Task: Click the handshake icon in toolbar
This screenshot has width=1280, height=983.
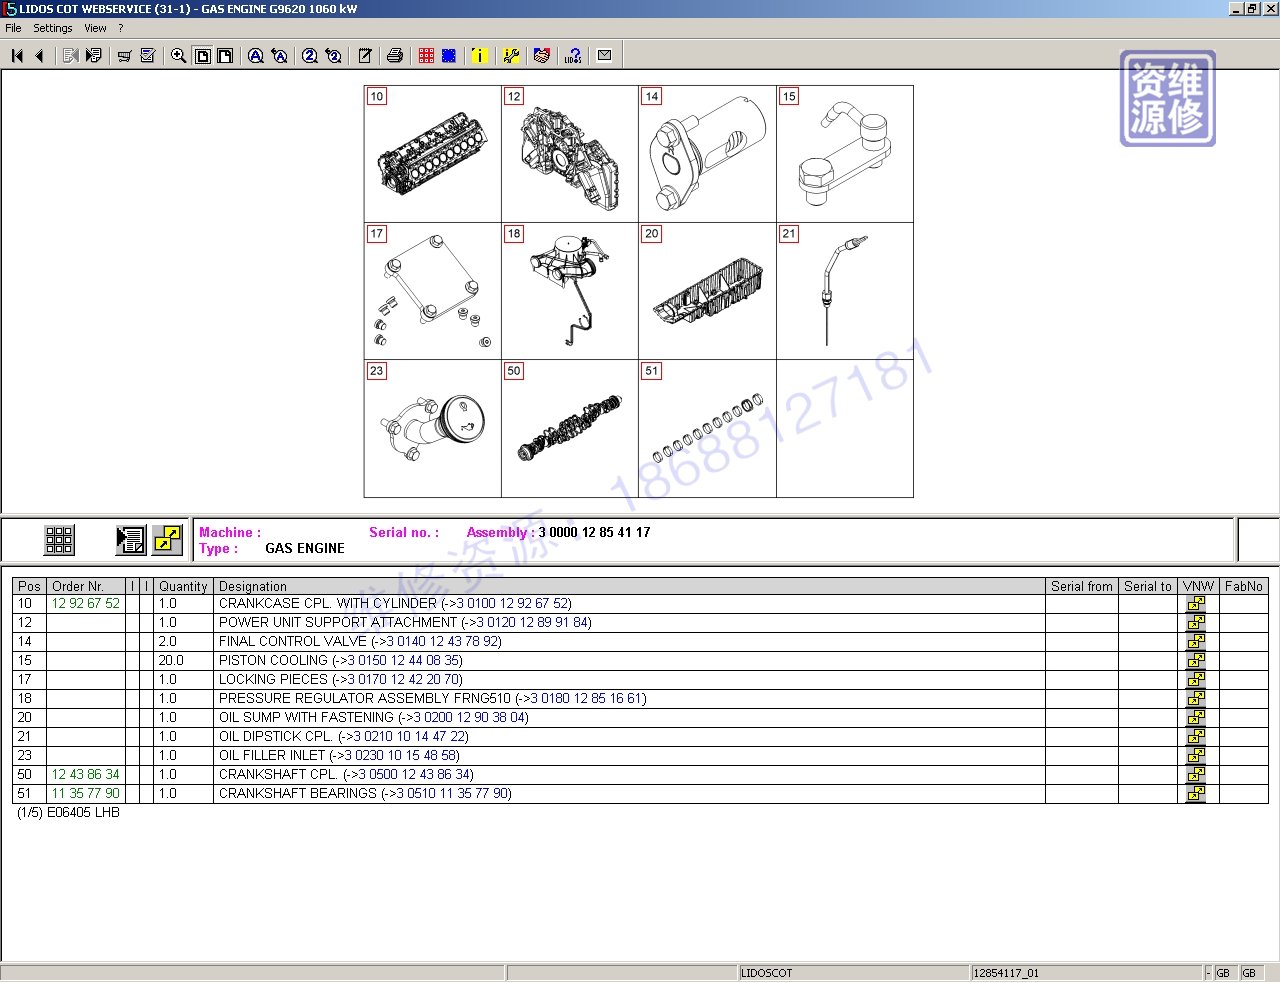Action: (542, 56)
